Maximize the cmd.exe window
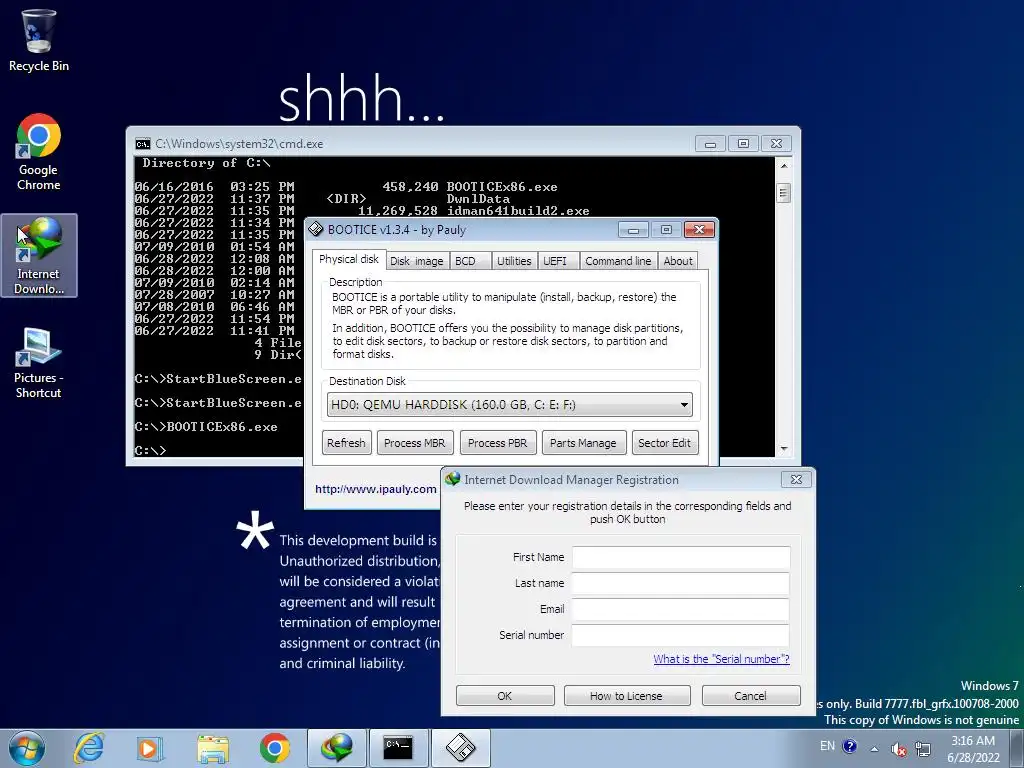This screenshot has height=768, width=1024. 743,144
